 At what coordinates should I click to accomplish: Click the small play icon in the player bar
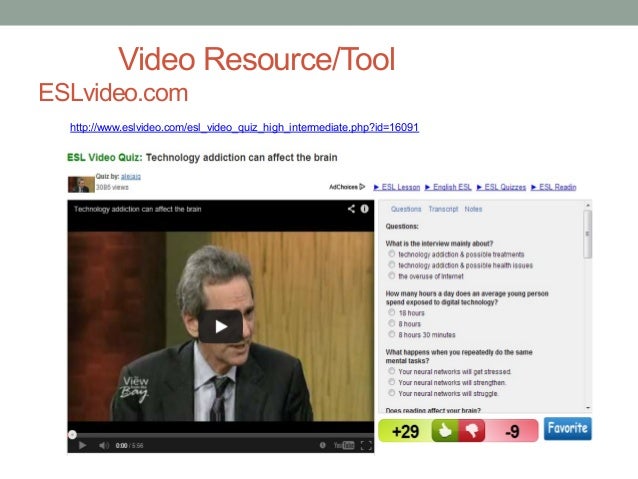(x=82, y=445)
